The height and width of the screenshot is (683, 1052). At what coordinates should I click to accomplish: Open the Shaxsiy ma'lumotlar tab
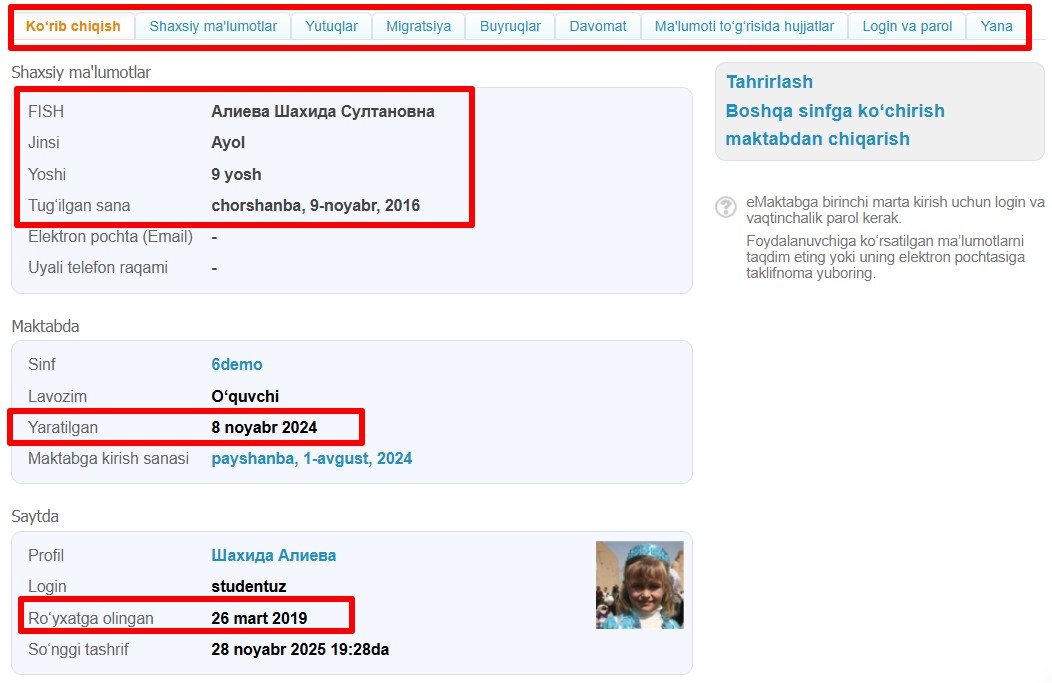pos(213,27)
